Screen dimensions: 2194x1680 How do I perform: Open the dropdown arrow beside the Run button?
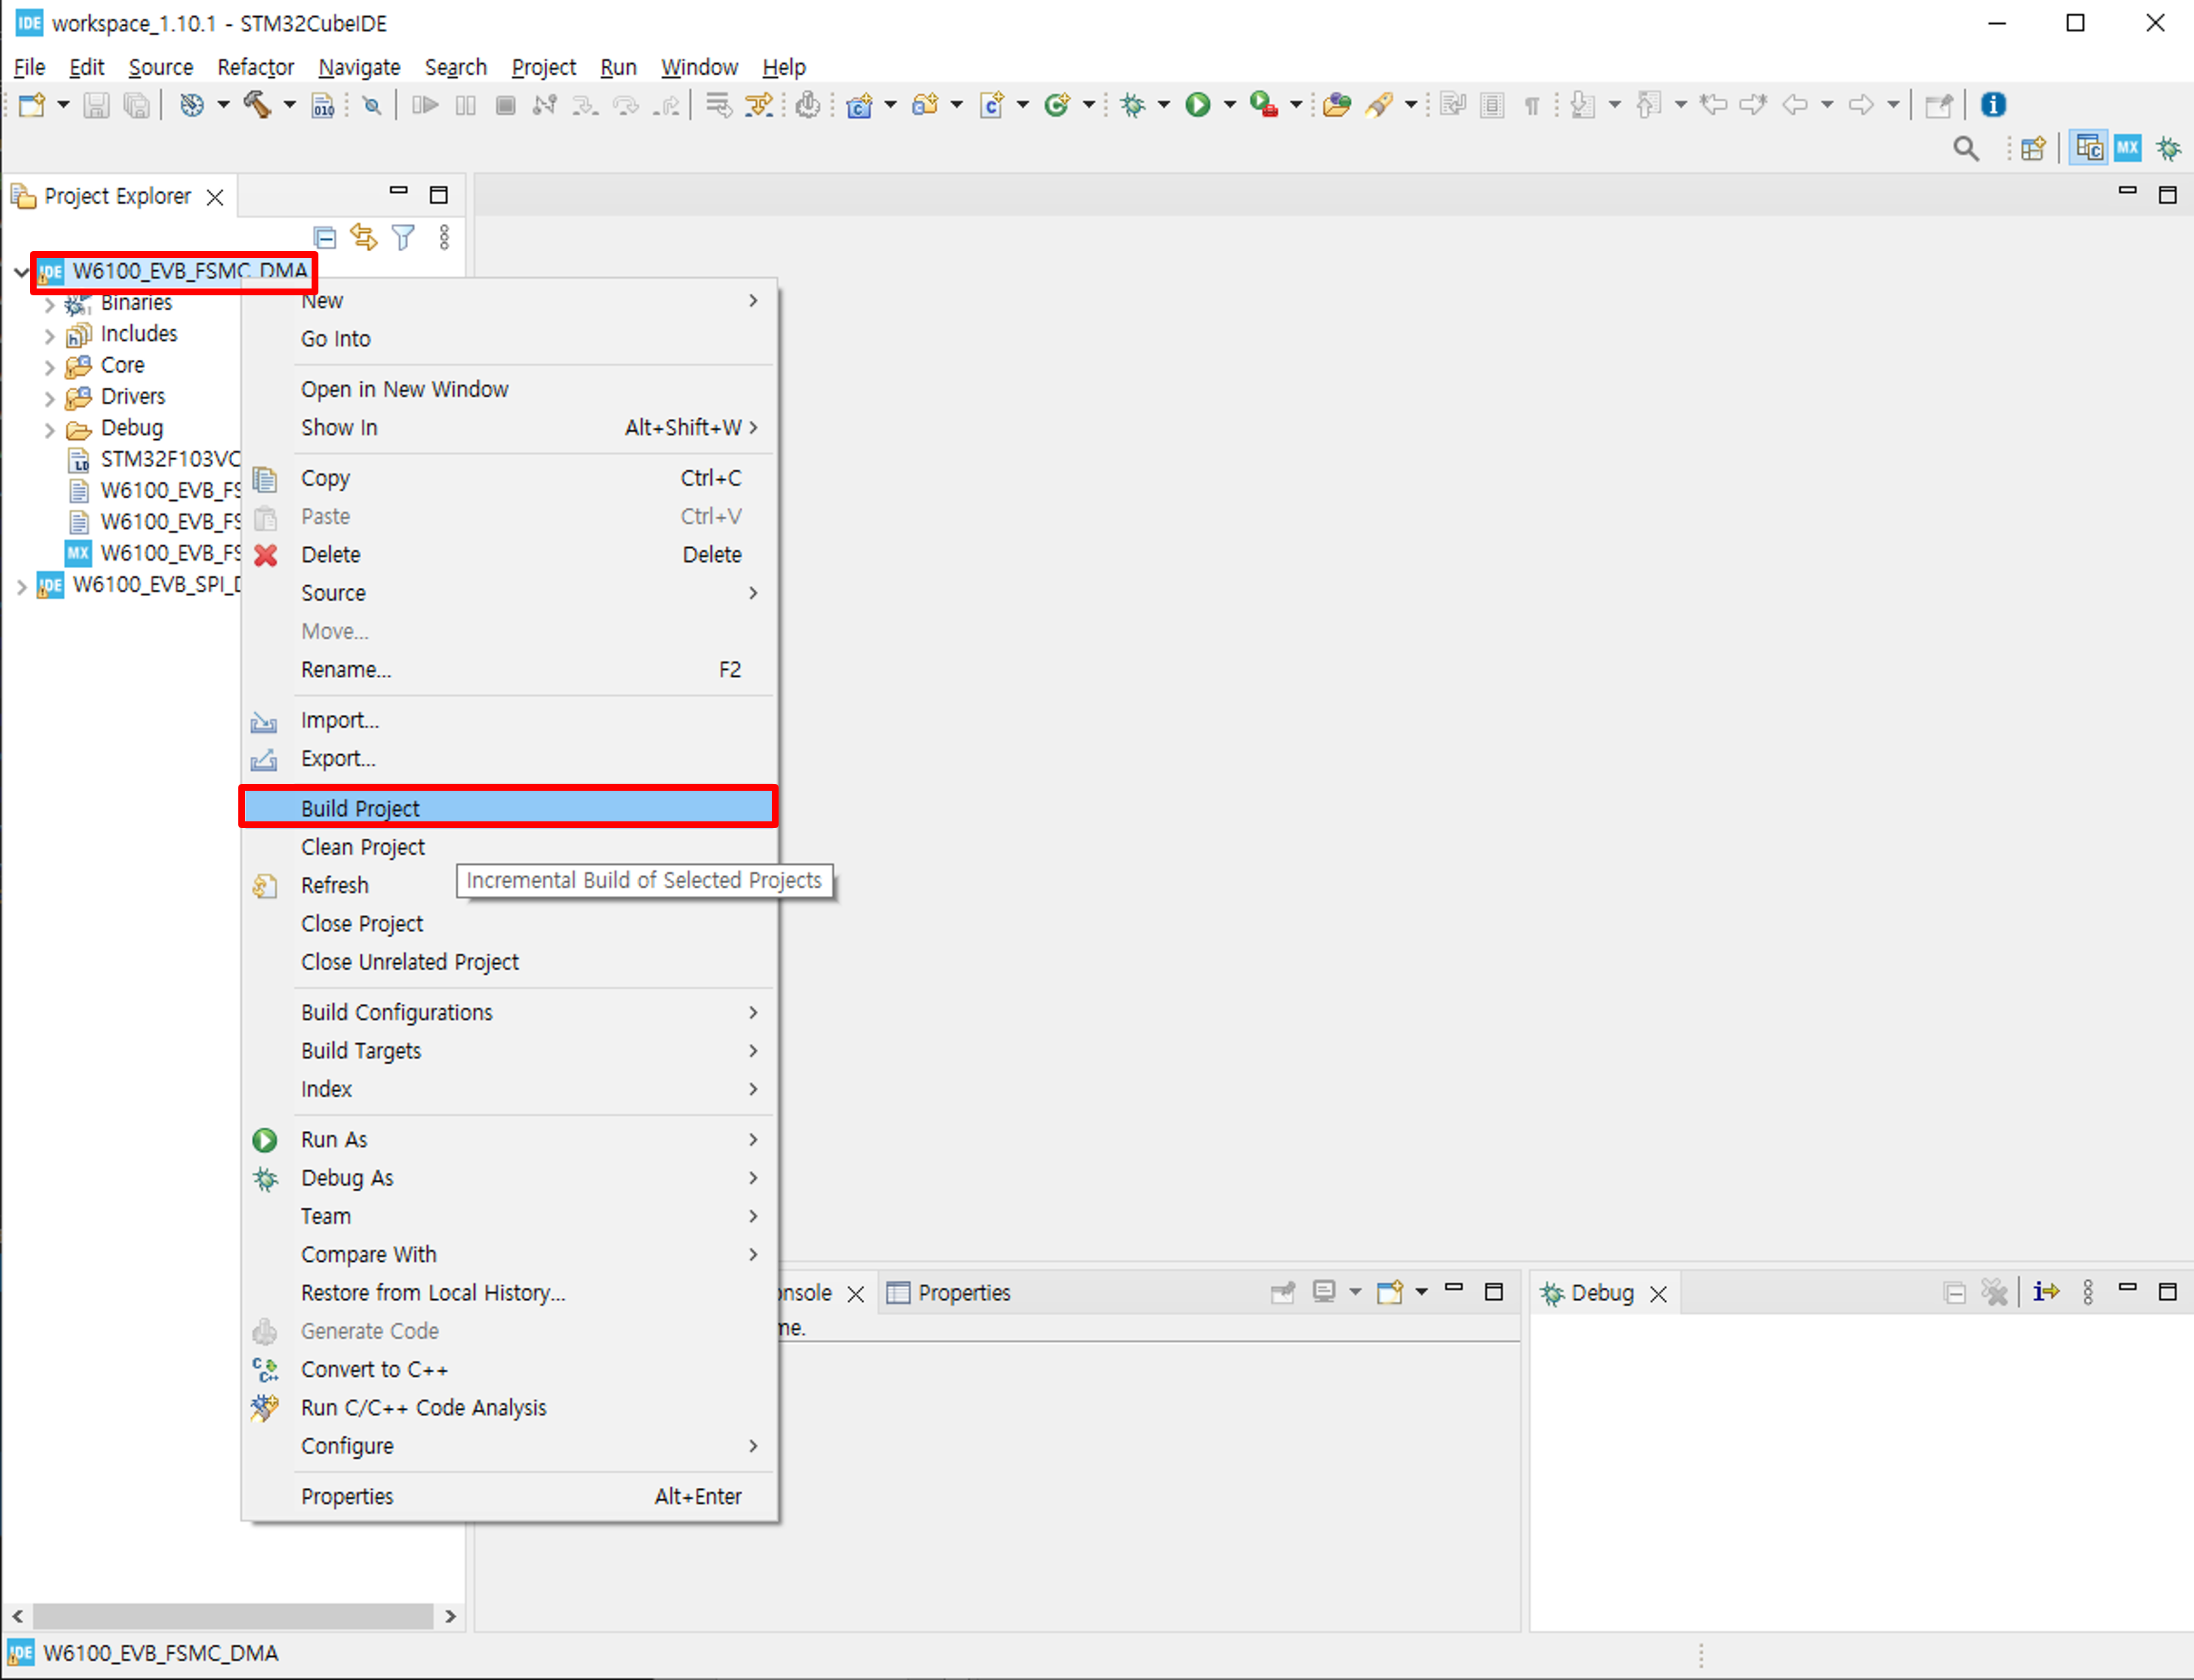click(1230, 104)
